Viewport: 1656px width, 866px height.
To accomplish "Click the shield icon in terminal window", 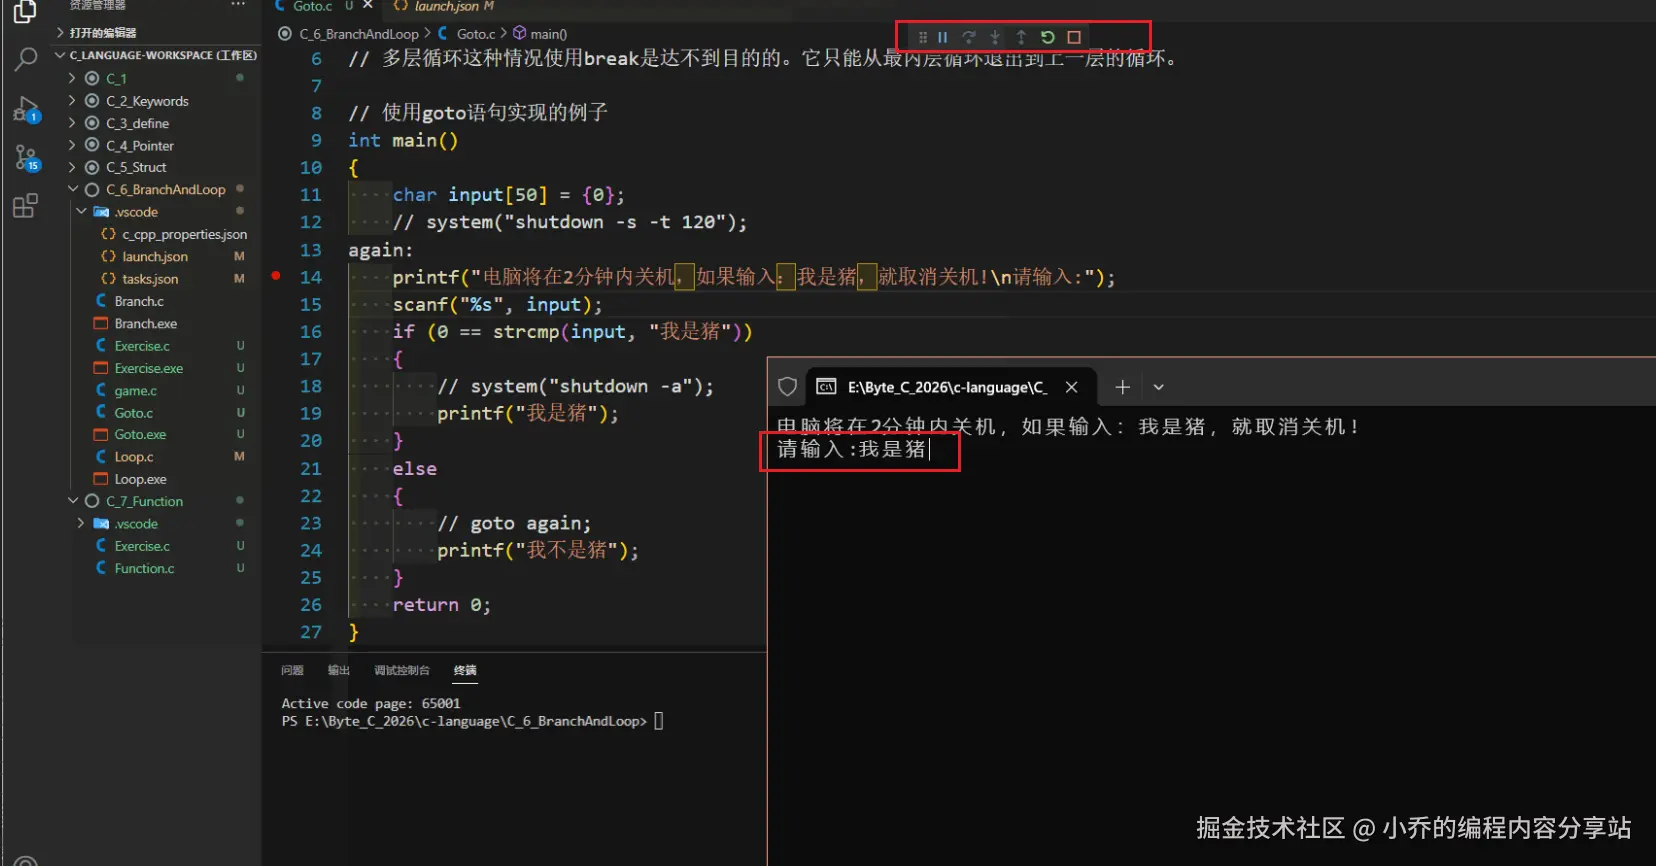I will click(x=787, y=387).
